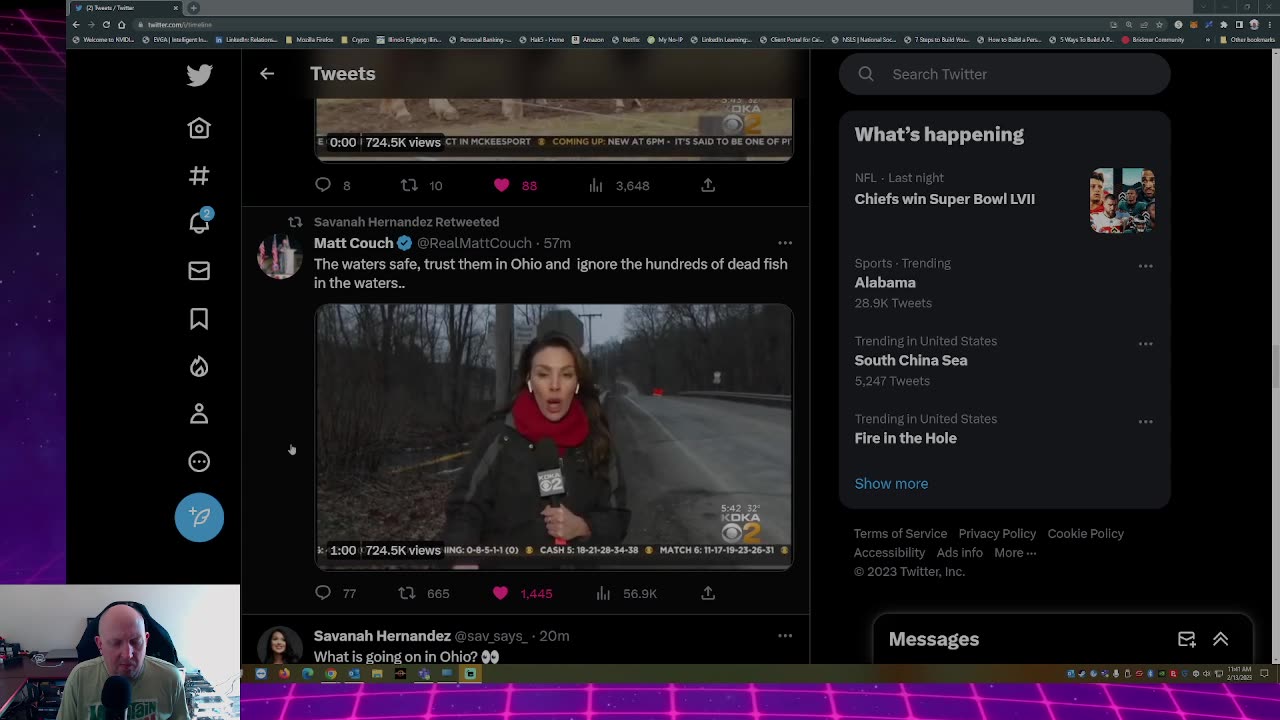Reply to the tweet with 8 replies
The width and height of the screenshot is (1280, 720).
[323, 185]
